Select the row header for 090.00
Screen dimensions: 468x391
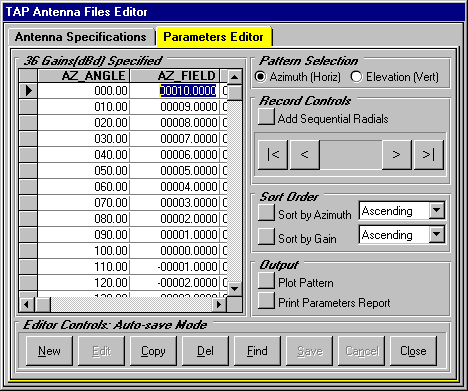coord(28,235)
